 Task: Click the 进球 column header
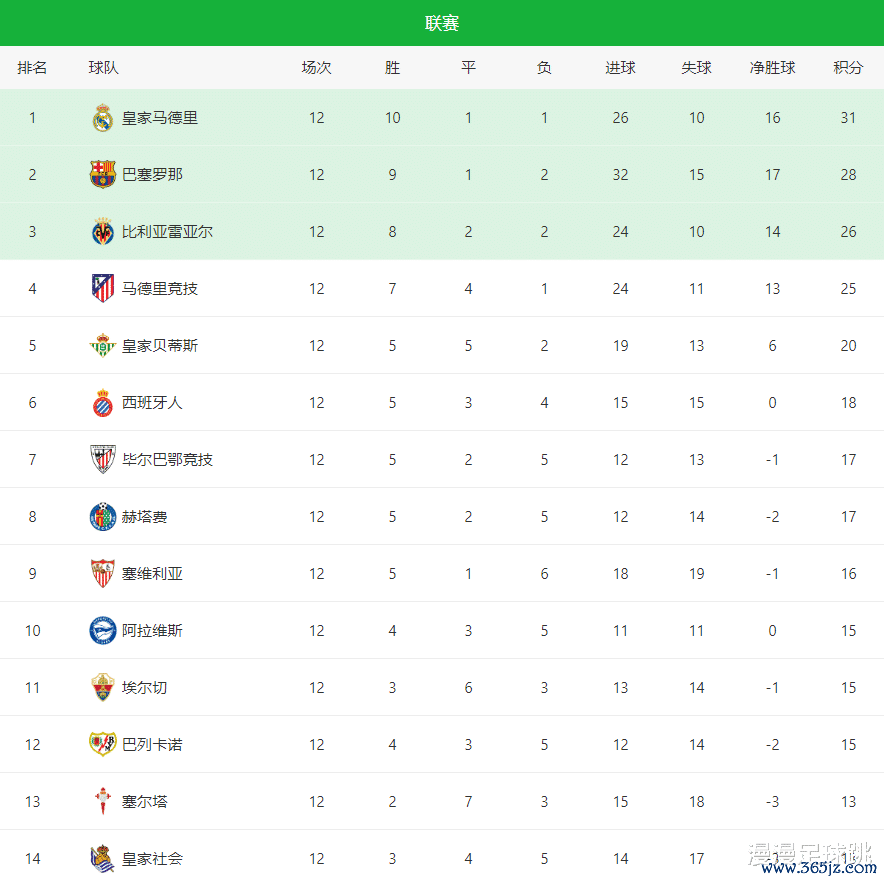pos(620,68)
